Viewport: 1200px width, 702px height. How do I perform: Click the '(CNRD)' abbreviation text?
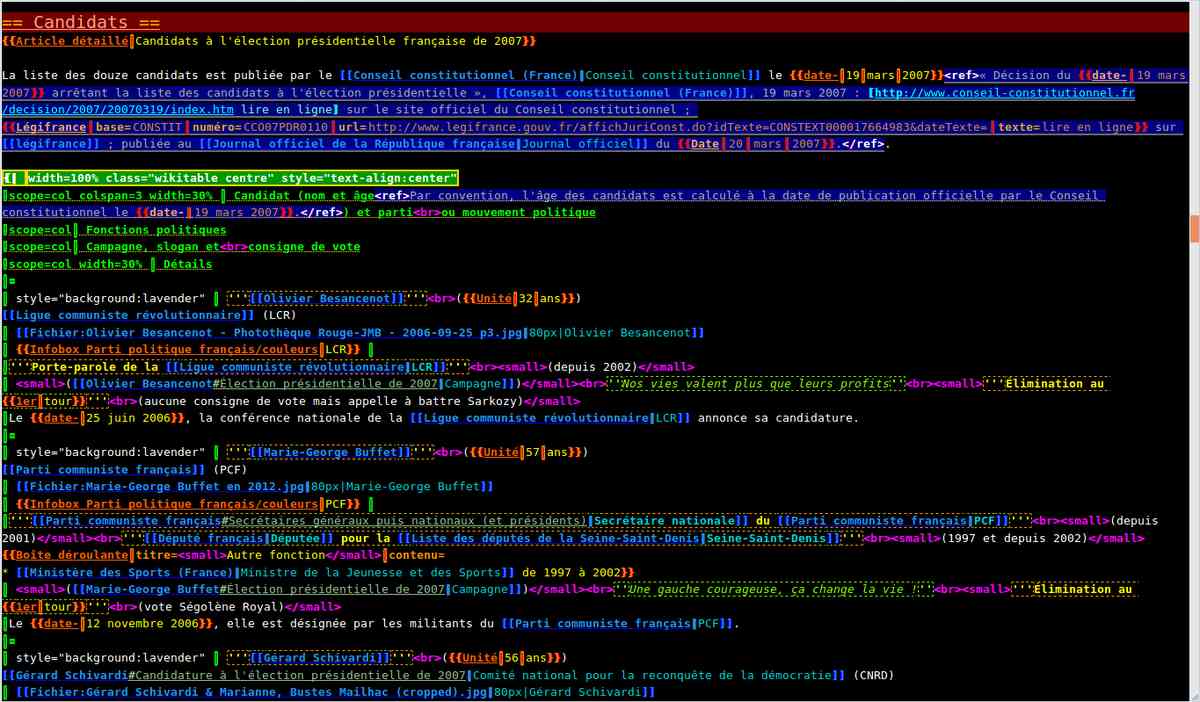(872, 675)
